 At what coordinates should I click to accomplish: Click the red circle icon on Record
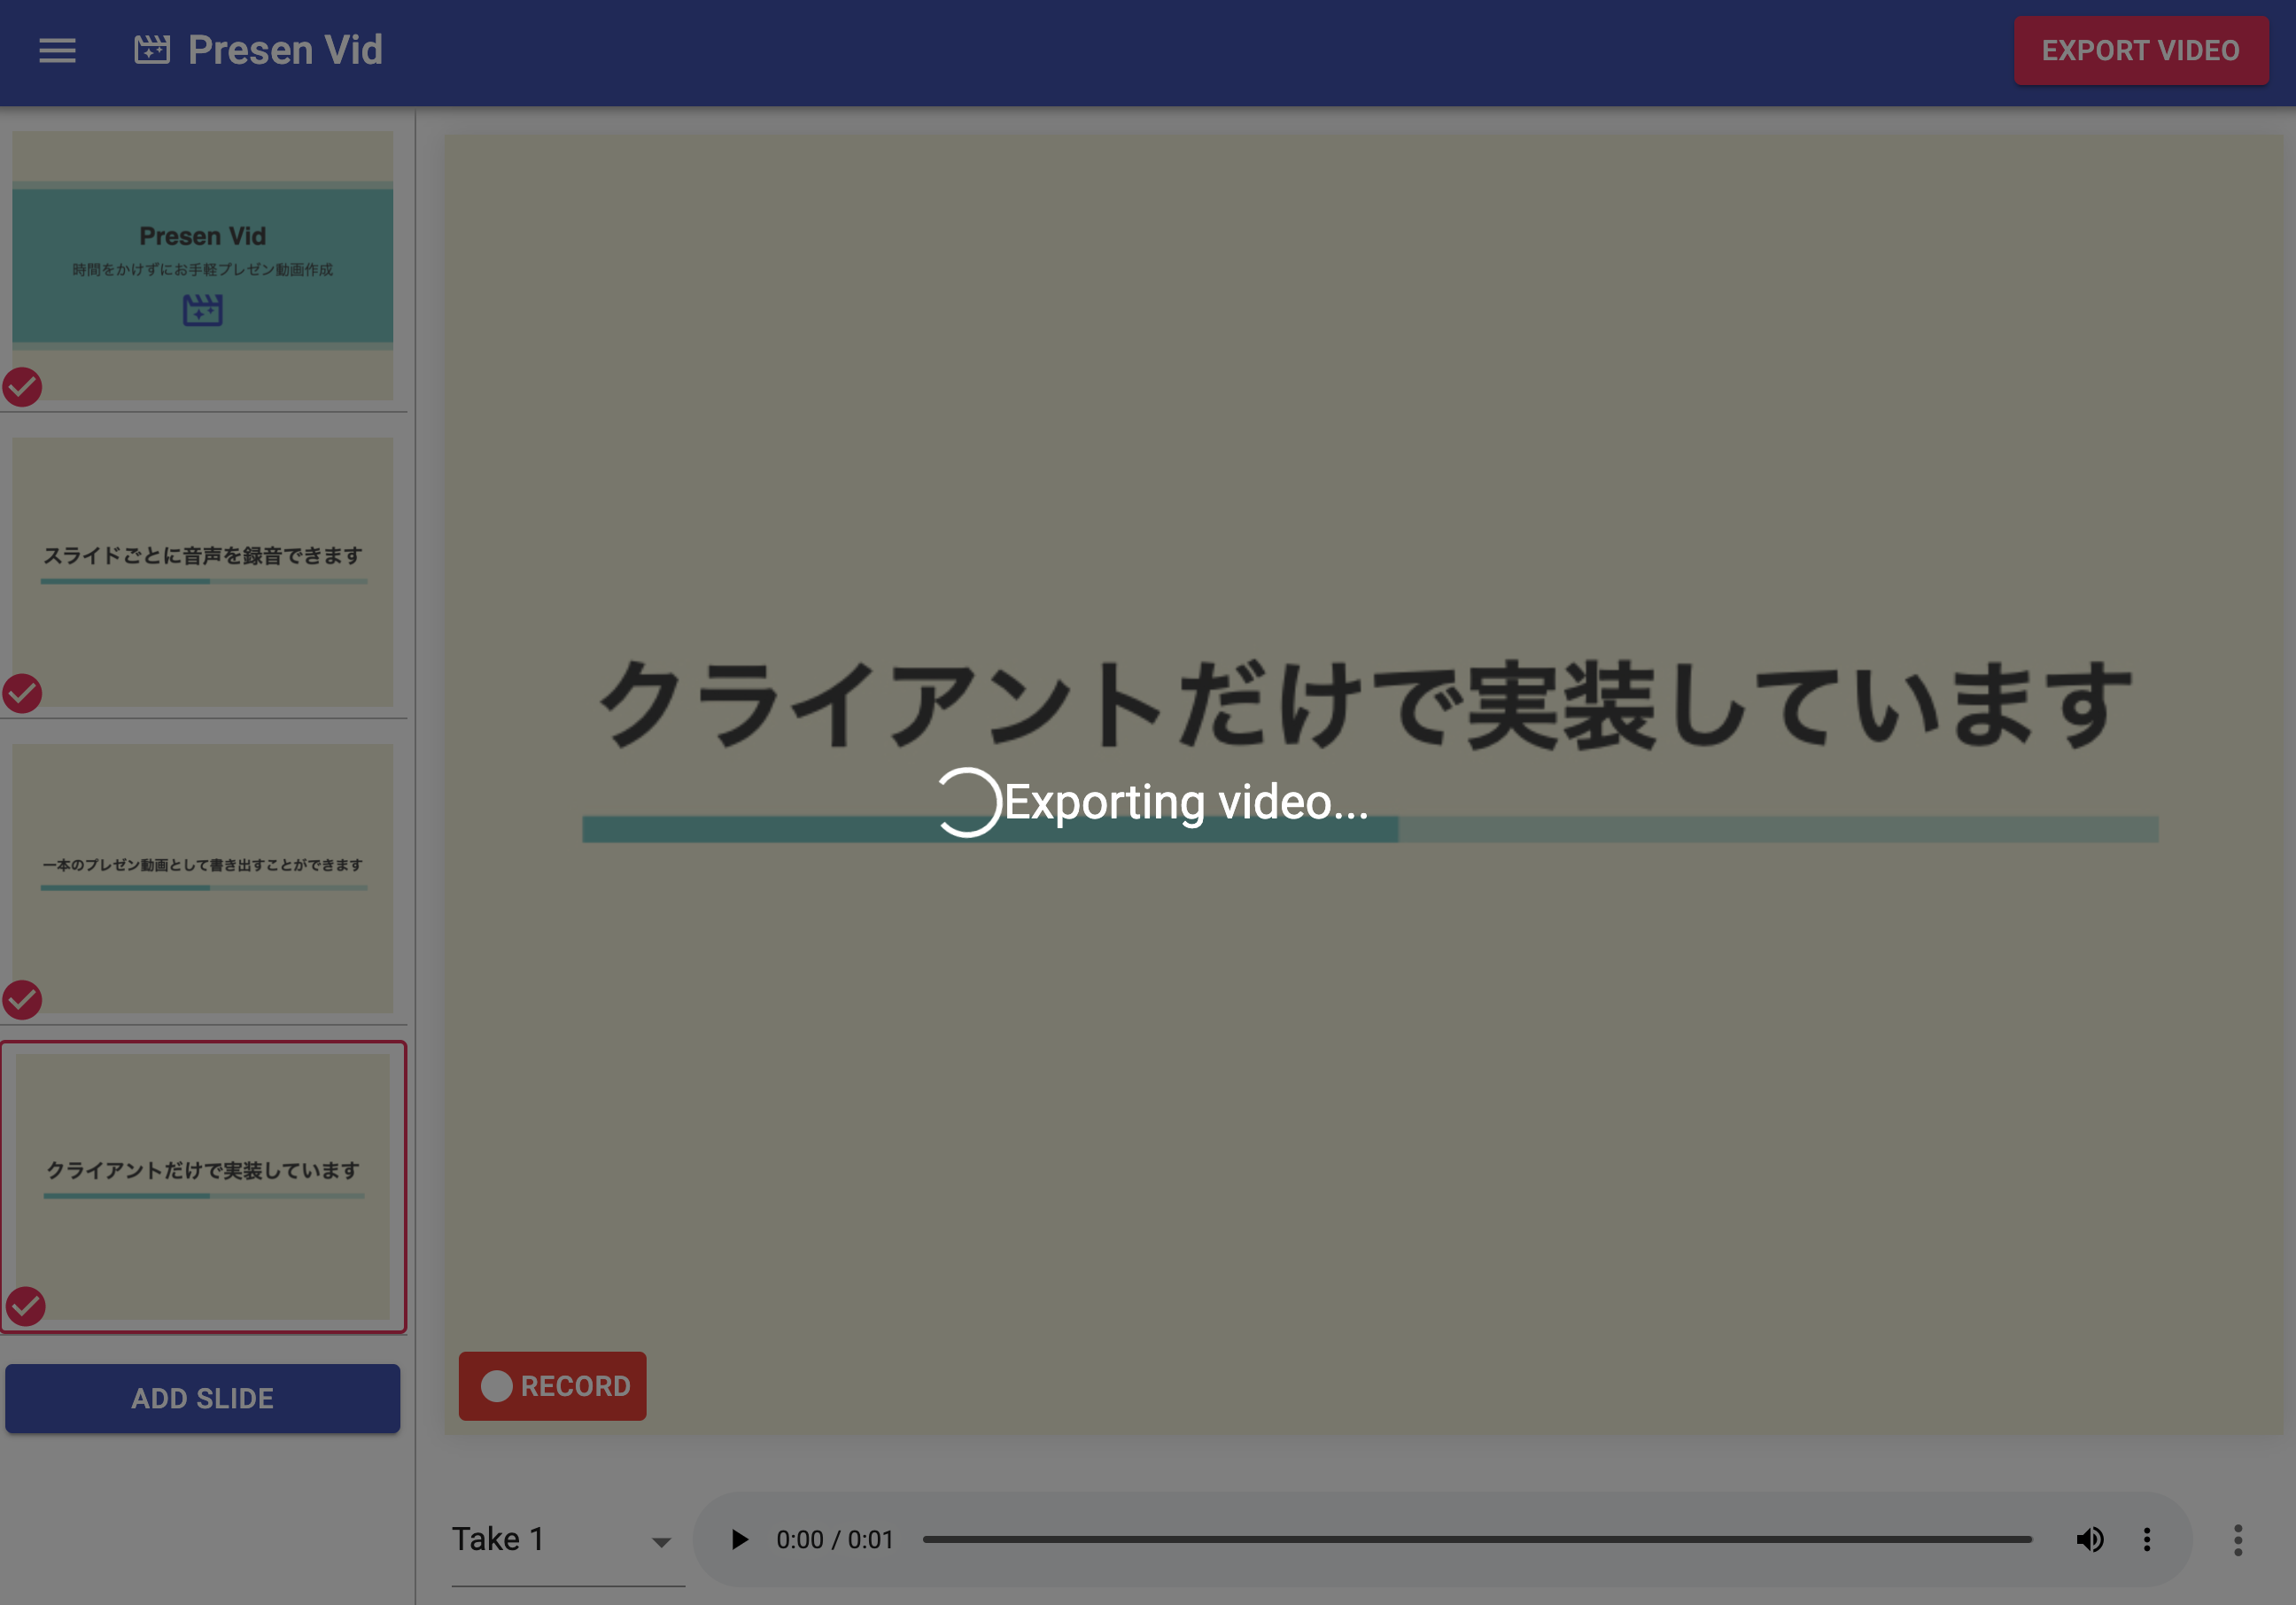pos(497,1386)
